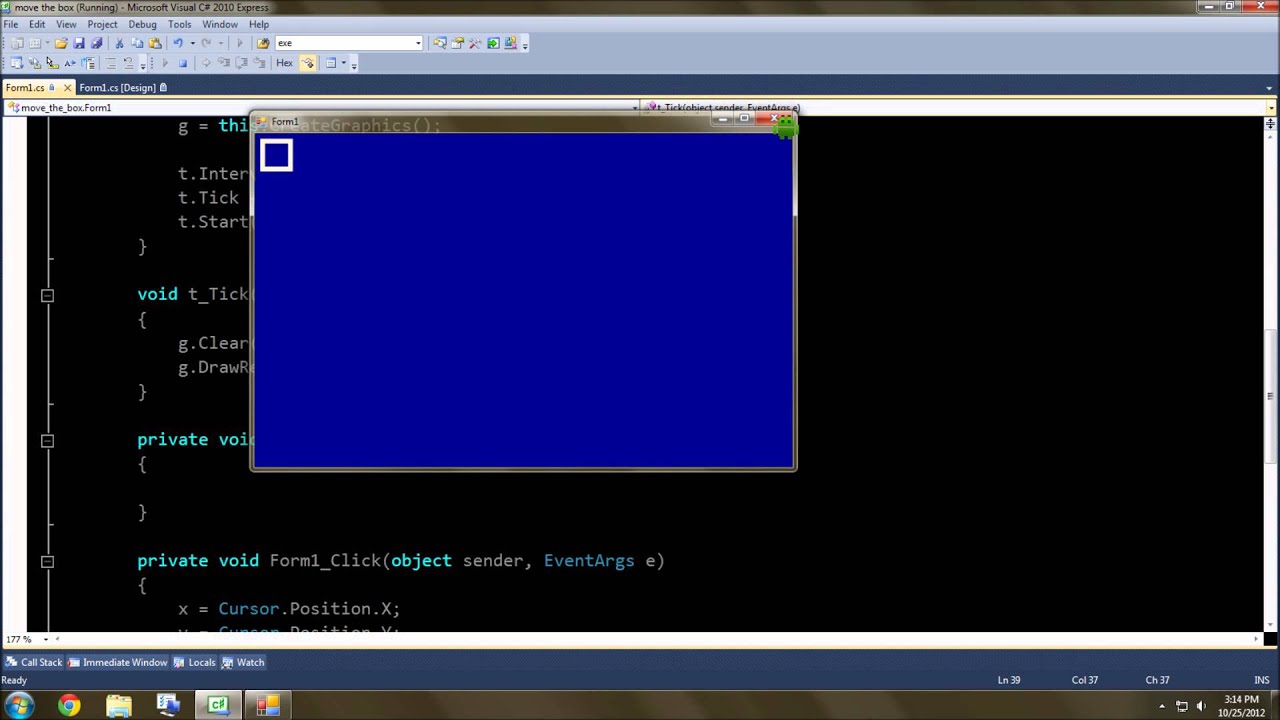Save the current file with floppy icon

click(79, 43)
